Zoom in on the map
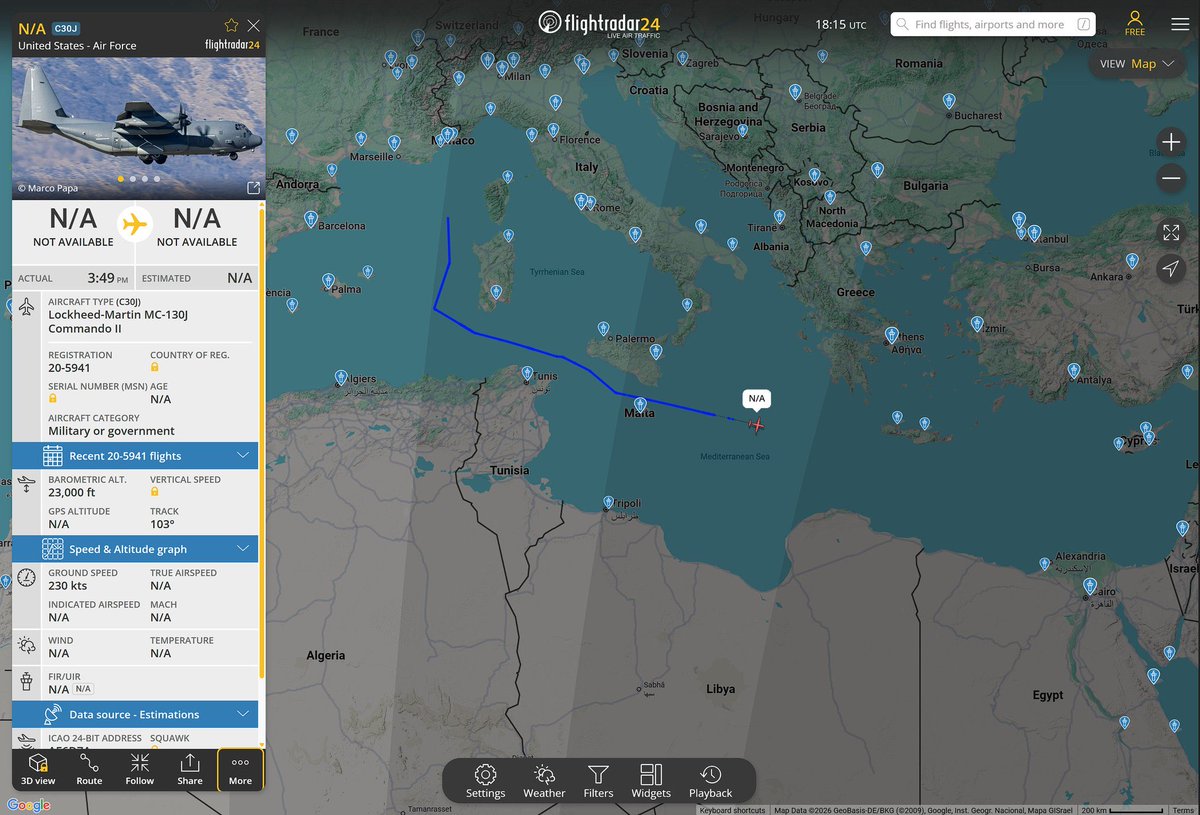1200x815 pixels. click(x=1171, y=141)
